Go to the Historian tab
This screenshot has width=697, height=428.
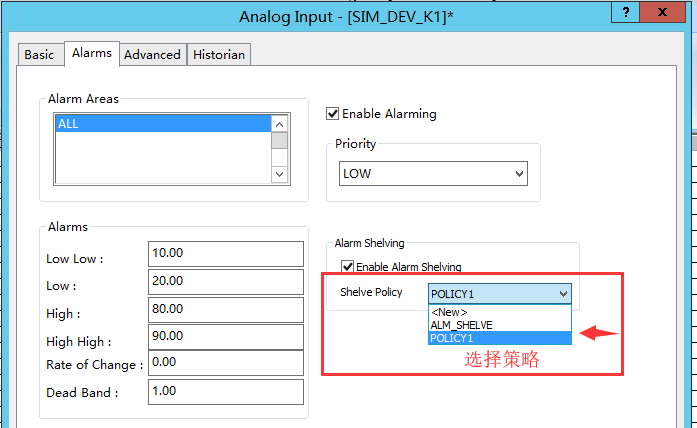219,55
